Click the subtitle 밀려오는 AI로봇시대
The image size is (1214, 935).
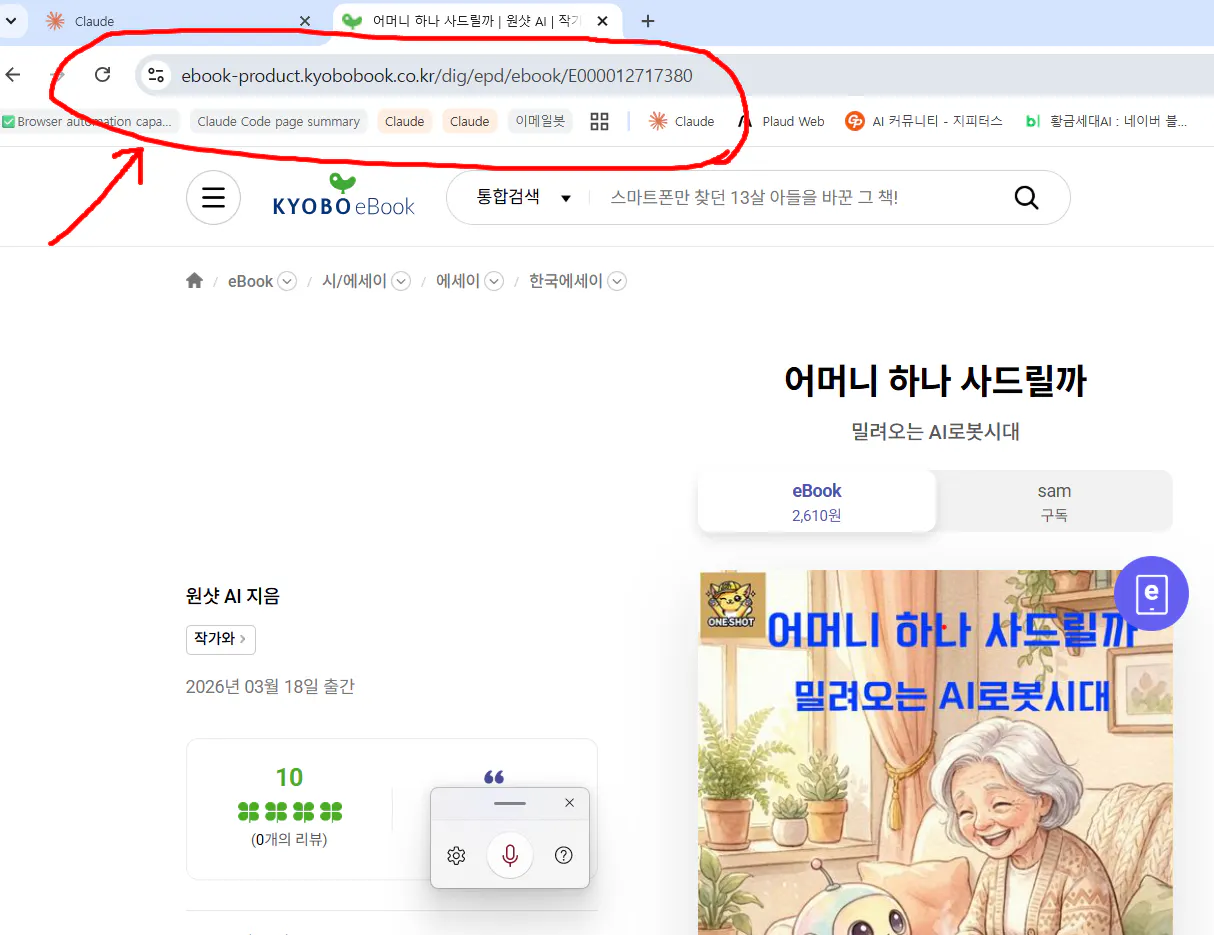935,432
